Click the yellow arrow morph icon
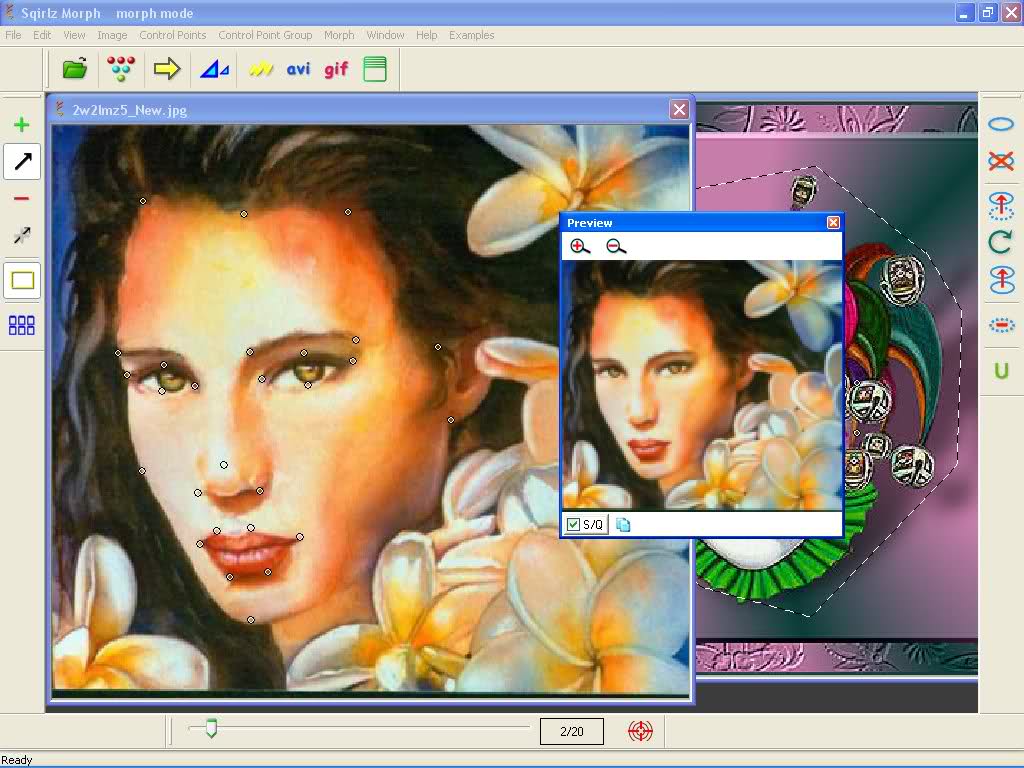1024x768 pixels. [167, 69]
